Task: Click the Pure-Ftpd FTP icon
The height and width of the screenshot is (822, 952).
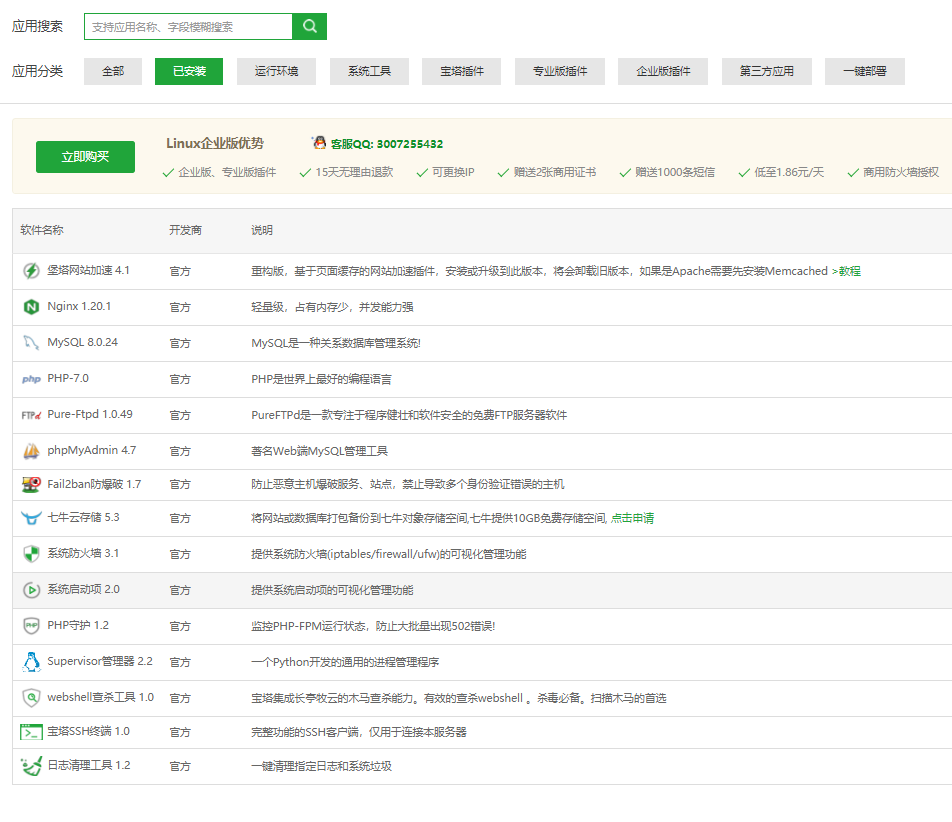Action: tap(32, 415)
